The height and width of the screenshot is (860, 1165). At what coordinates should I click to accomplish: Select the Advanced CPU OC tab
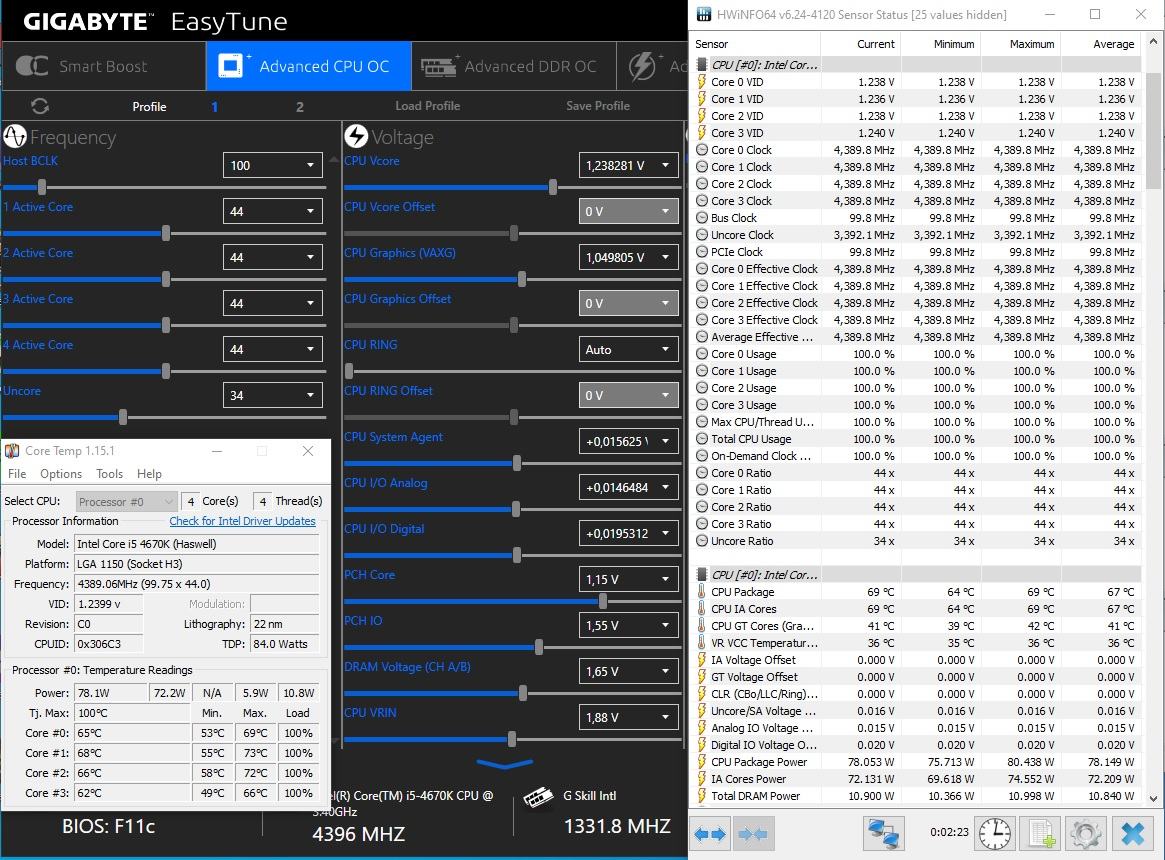click(308, 66)
